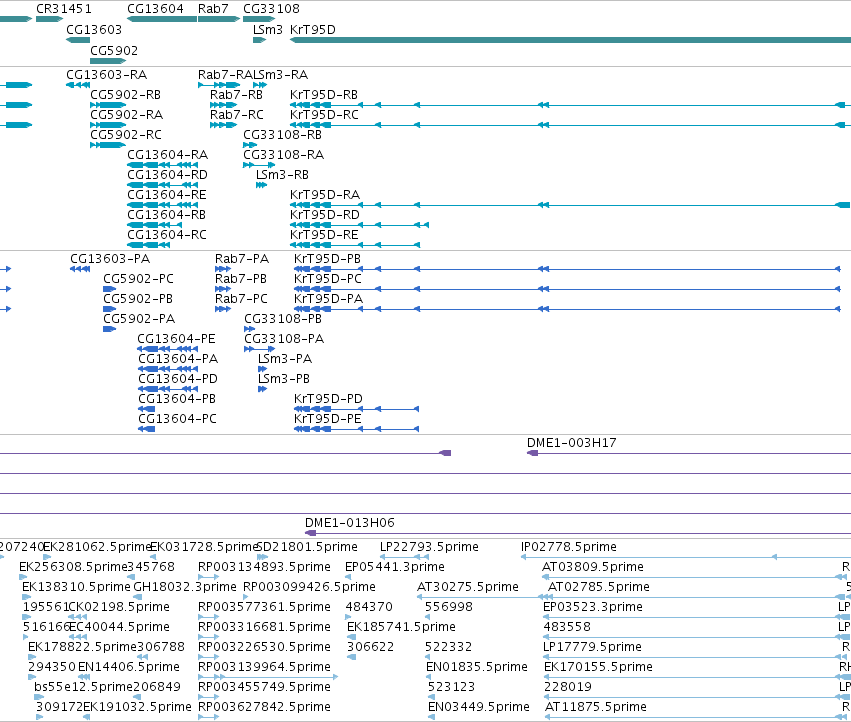851x722 pixels.
Task: Click protein CG13604-PB
Action: 177,400
